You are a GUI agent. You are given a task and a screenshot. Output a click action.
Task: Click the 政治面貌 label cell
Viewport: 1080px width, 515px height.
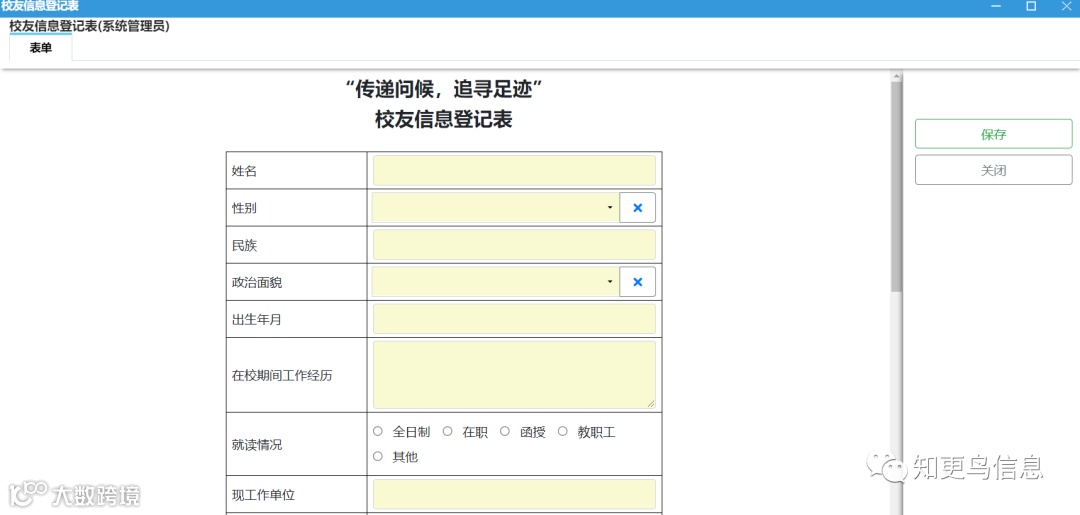point(296,282)
